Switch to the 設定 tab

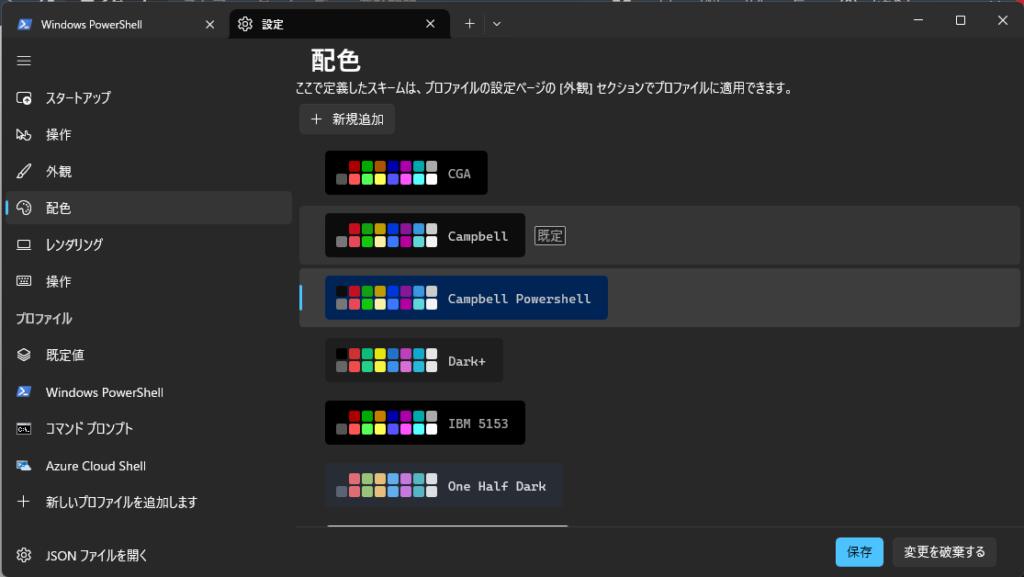coord(339,24)
